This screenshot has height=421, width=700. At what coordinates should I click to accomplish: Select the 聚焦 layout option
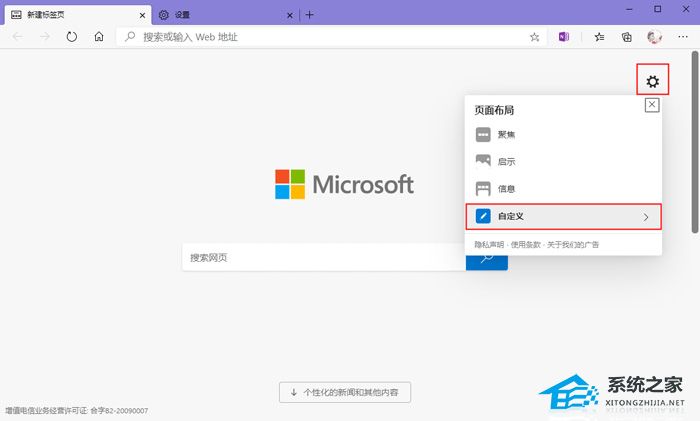(x=563, y=134)
